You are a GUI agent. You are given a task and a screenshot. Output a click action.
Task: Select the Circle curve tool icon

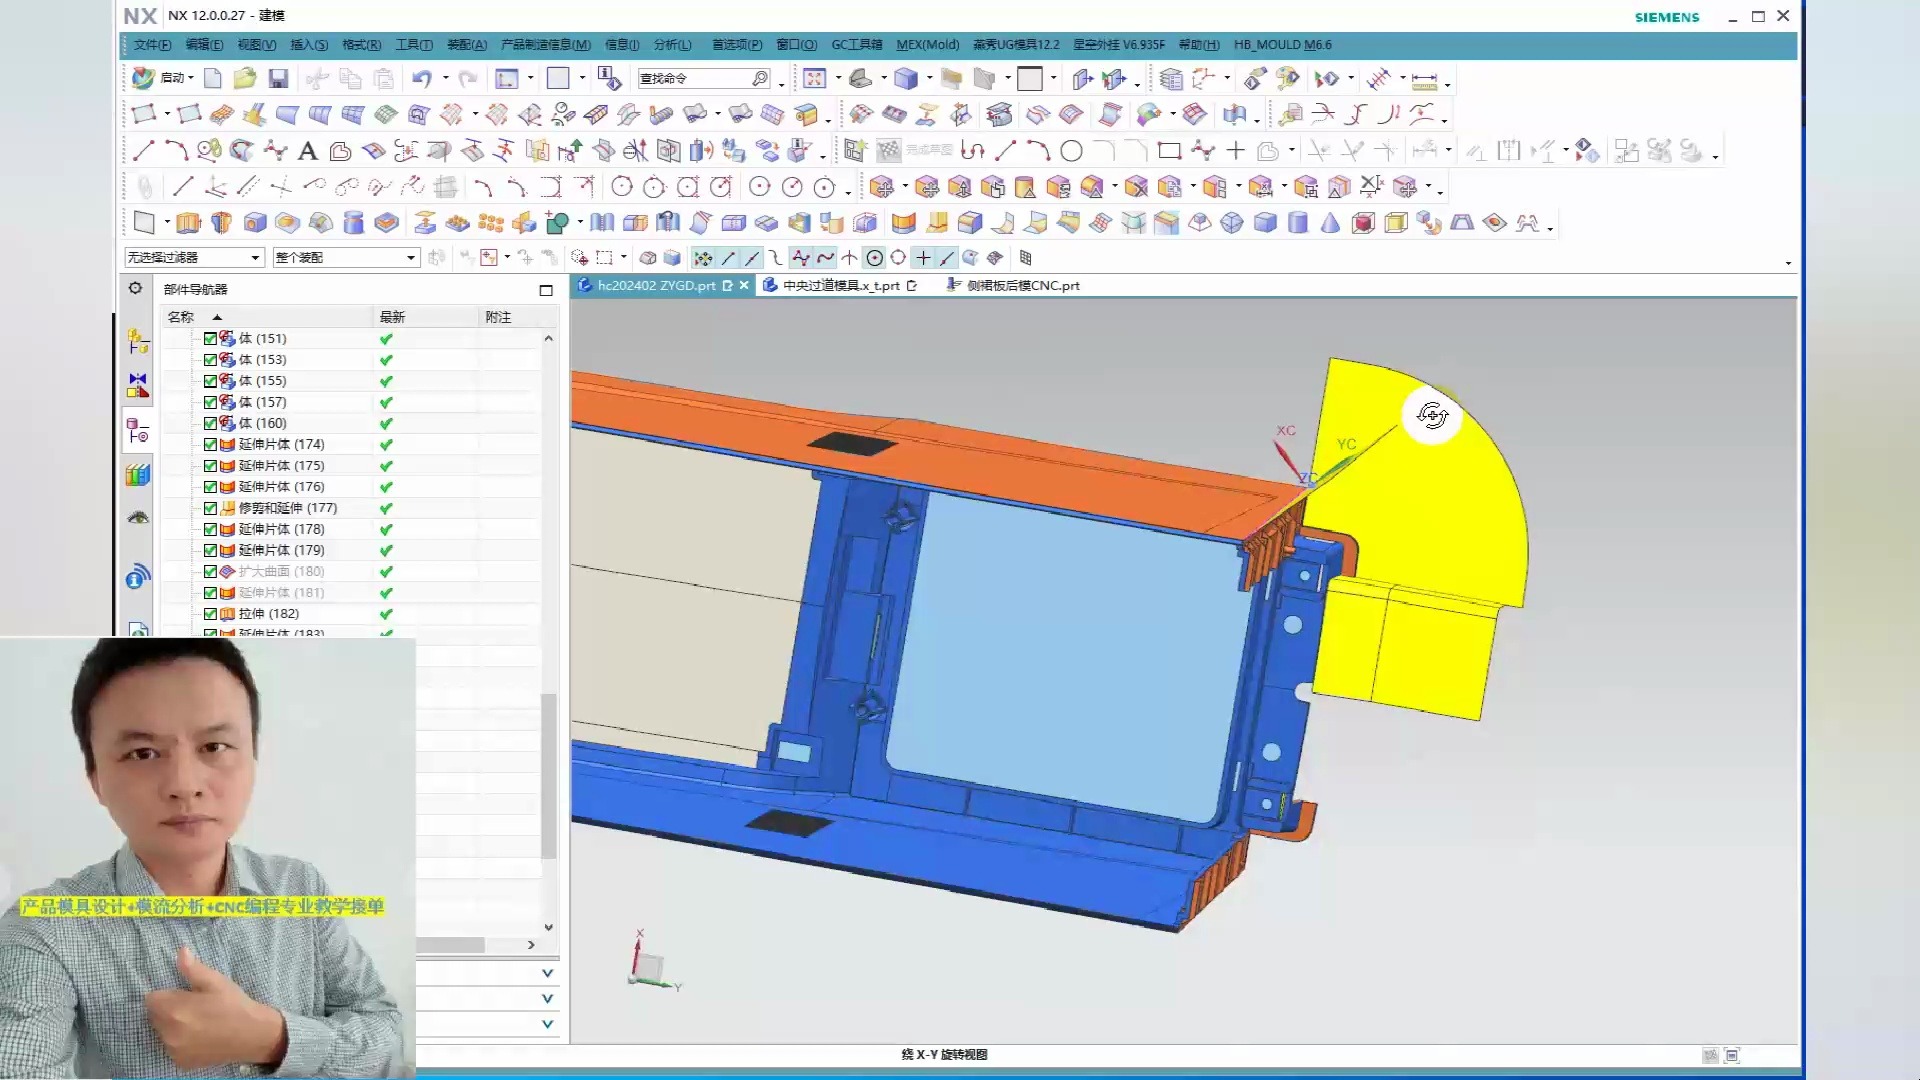(x=1071, y=151)
